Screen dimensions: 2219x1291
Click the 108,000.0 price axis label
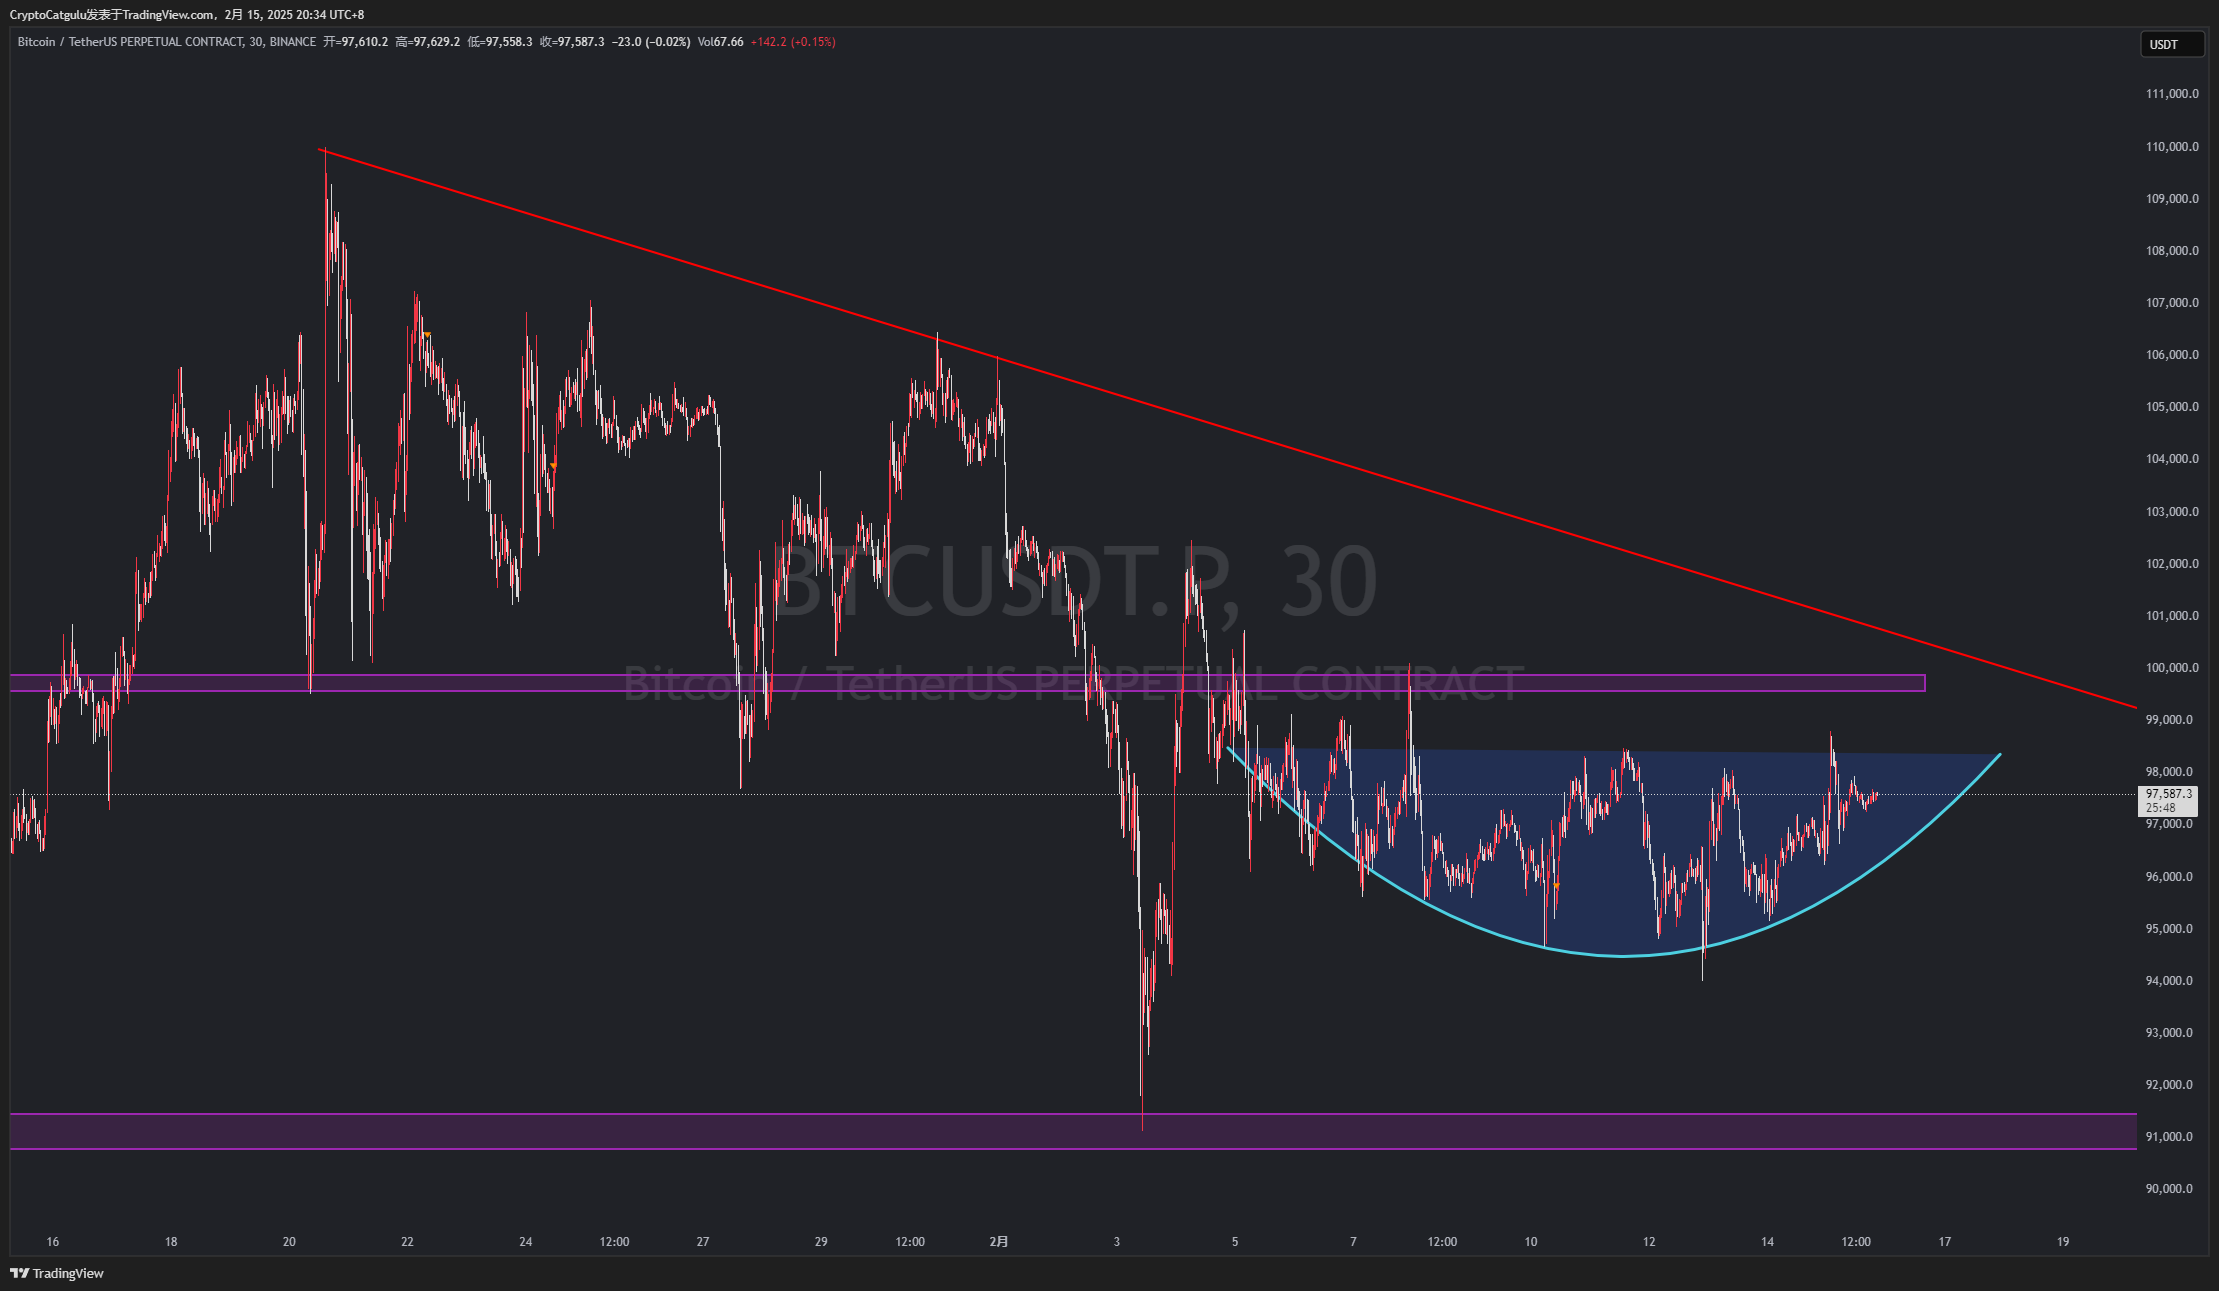(2172, 250)
